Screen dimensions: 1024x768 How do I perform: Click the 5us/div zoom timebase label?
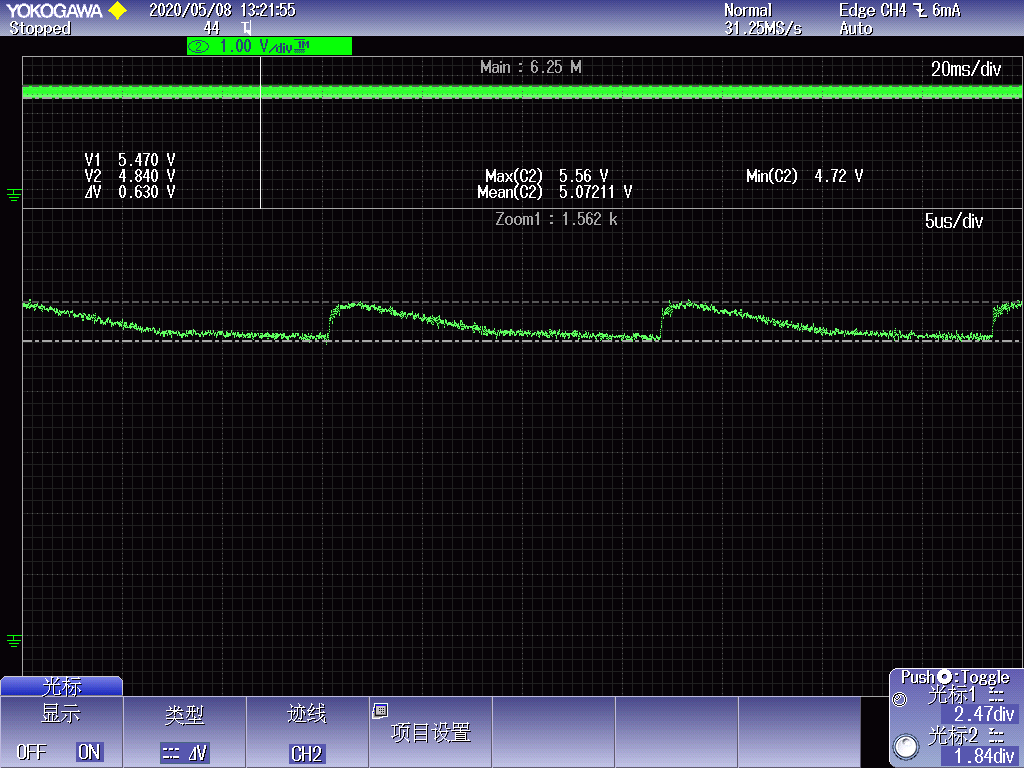coord(953,221)
